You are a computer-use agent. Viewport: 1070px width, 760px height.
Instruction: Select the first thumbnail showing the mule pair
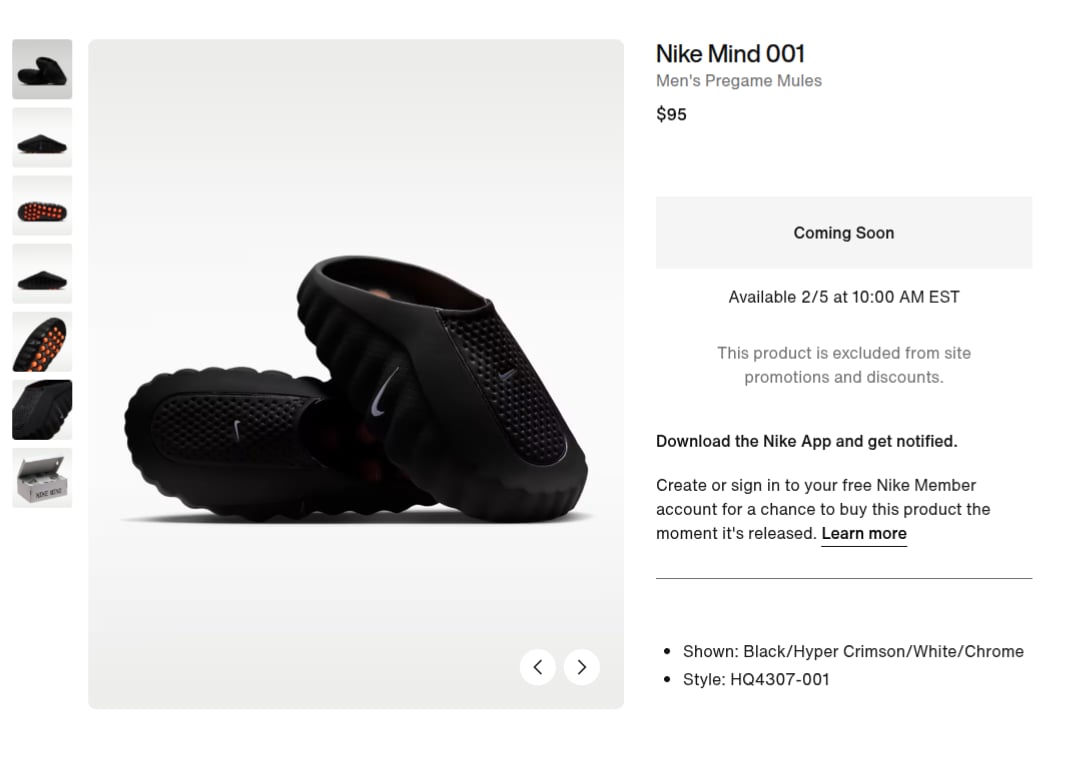(42, 69)
